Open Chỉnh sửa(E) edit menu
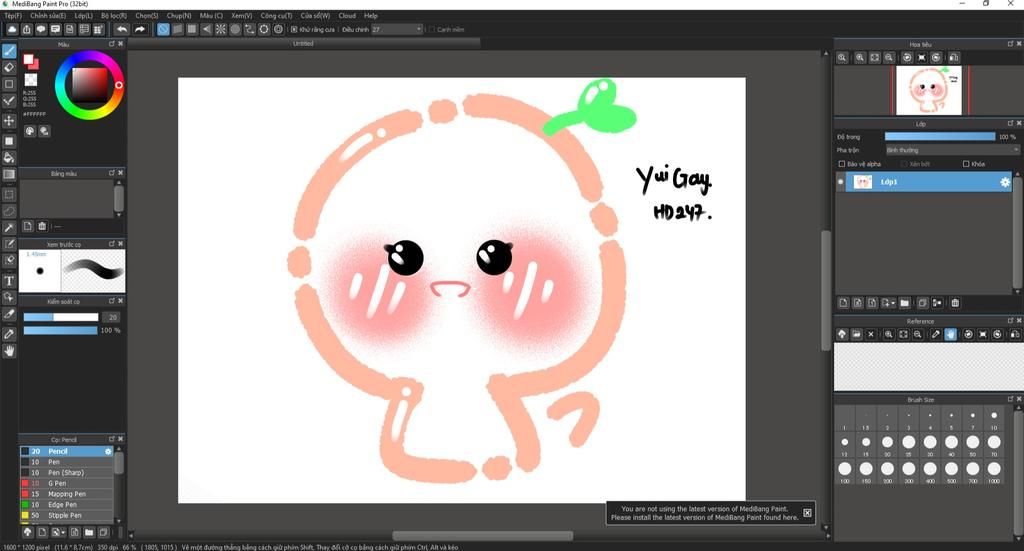 pyautogui.click(x=48, y=16)
